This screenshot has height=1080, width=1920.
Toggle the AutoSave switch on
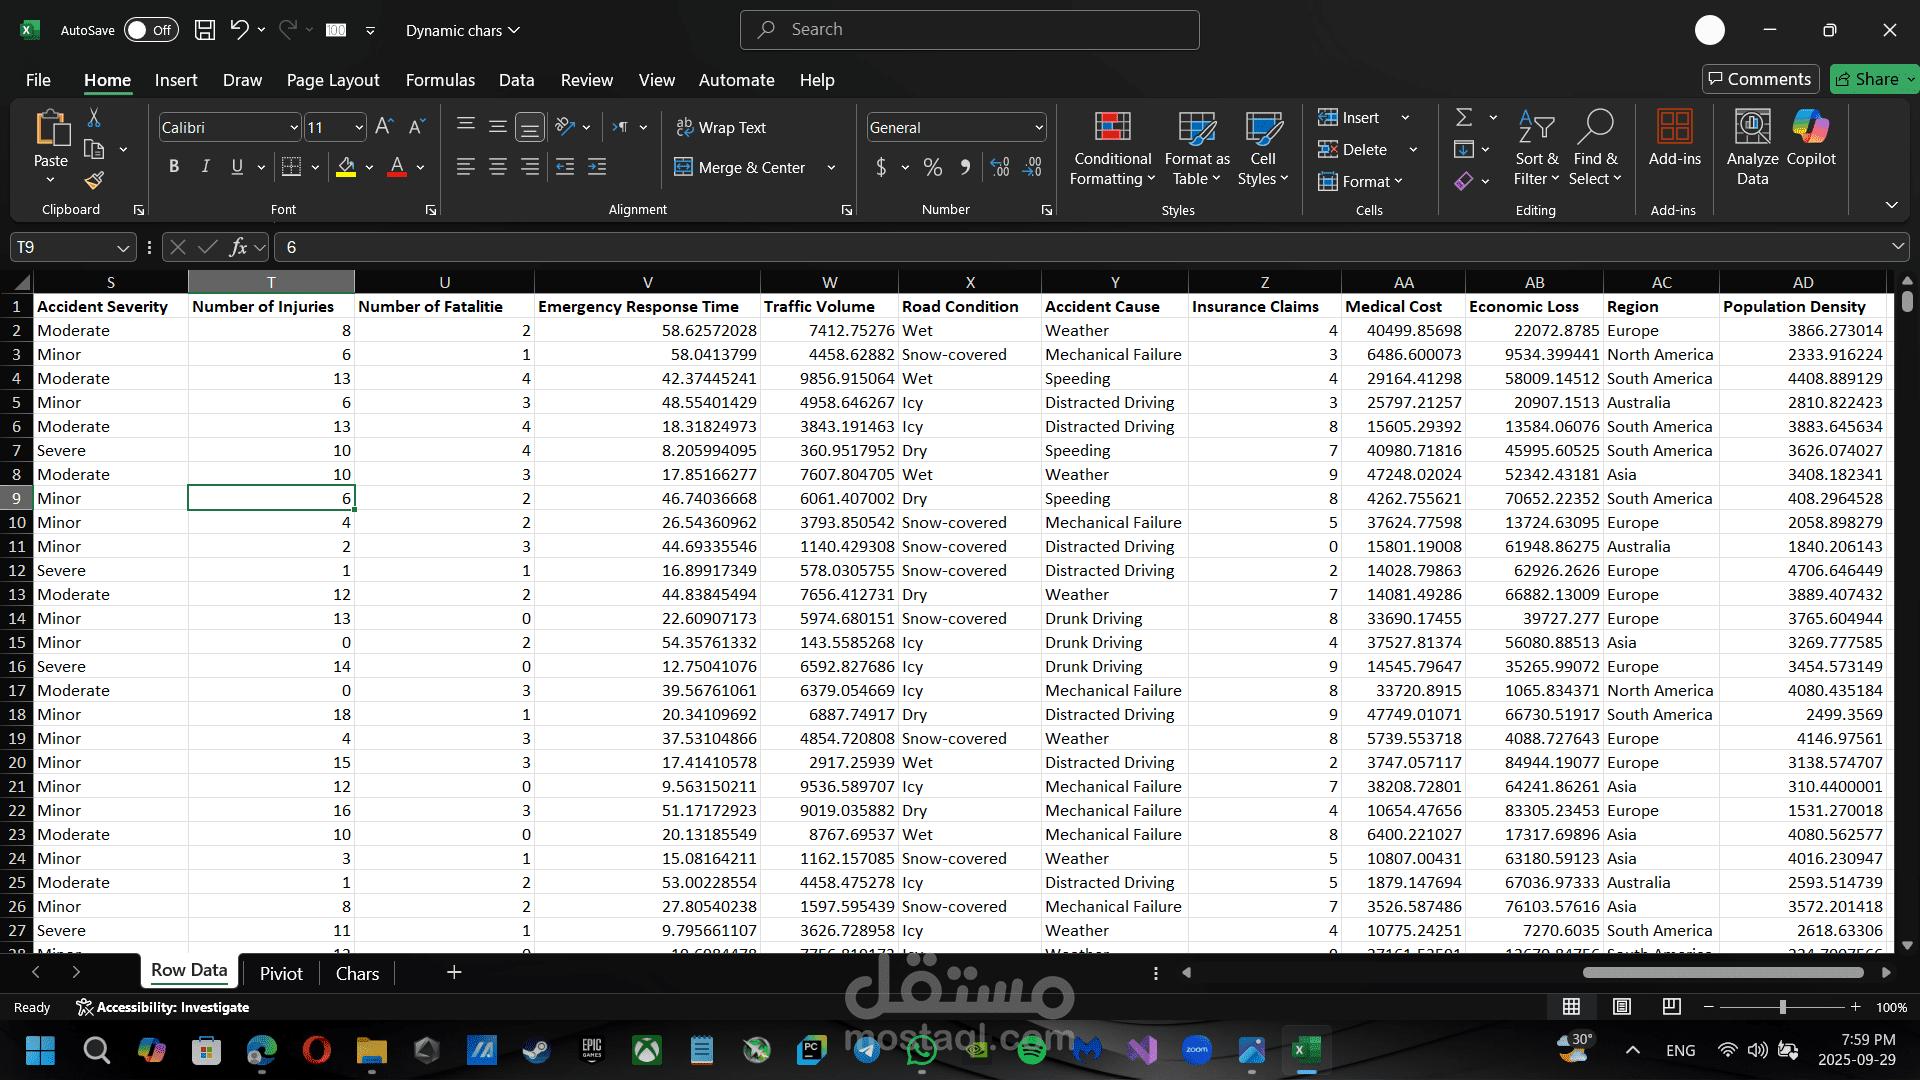(150, 30)
